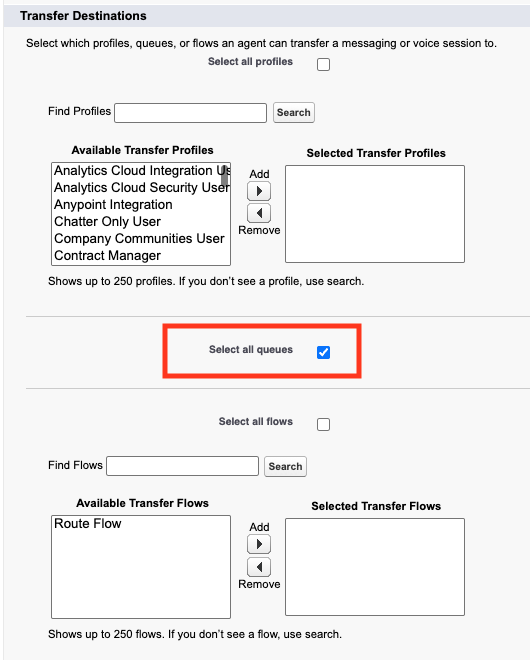Pick Company Communities User from the list

coord(137,238)
